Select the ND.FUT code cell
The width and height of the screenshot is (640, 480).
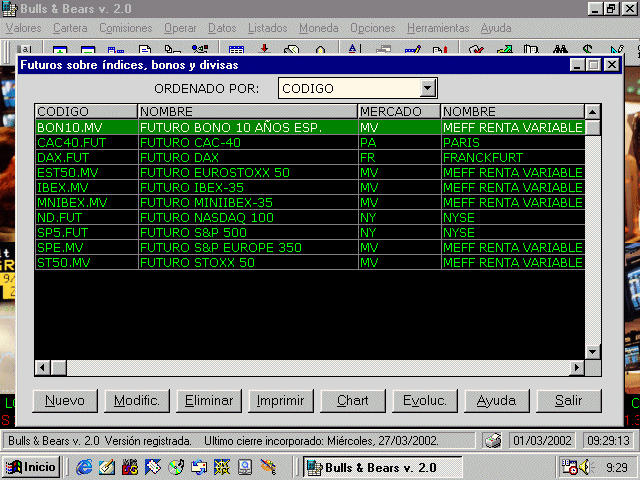[x=87, y=218]
